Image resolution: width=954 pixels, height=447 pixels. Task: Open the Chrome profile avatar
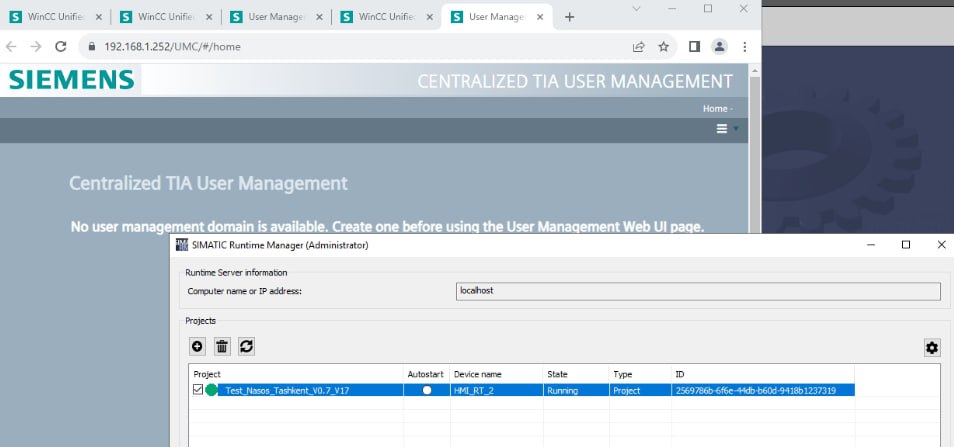(720, 47)
